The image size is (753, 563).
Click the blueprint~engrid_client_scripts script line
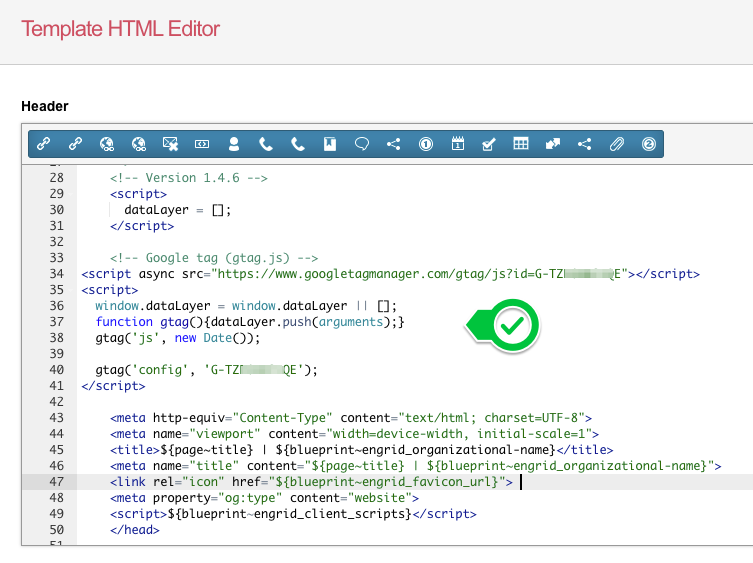293,514
